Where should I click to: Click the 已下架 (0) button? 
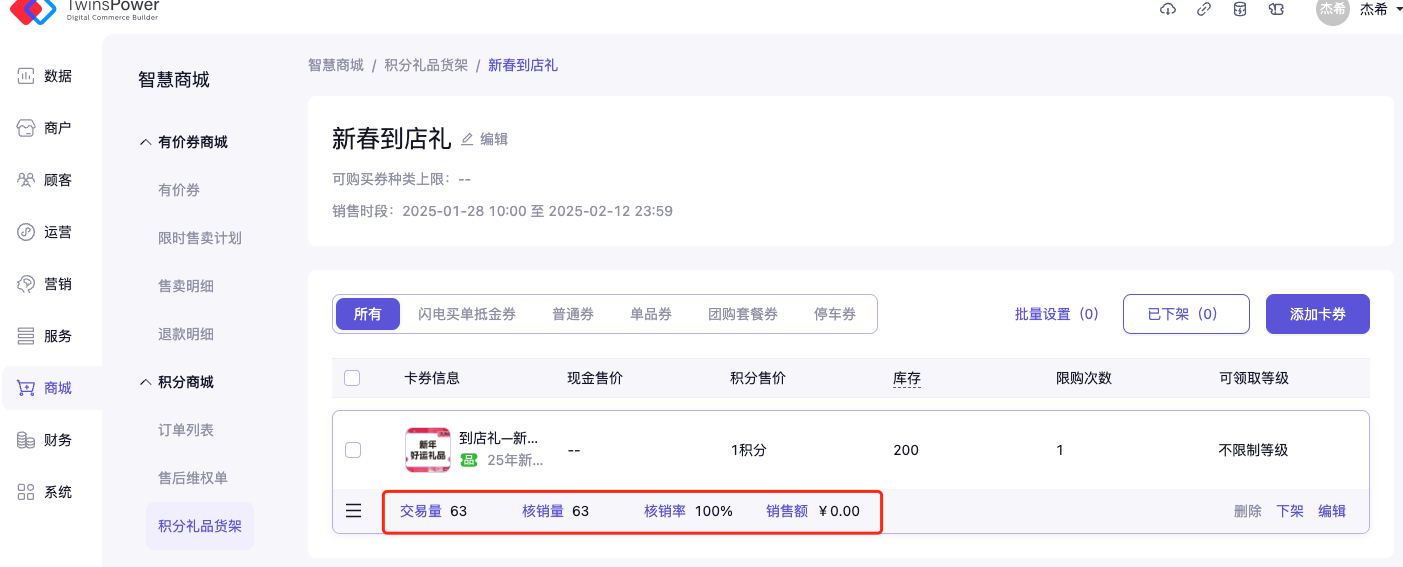pos(1186,314)
